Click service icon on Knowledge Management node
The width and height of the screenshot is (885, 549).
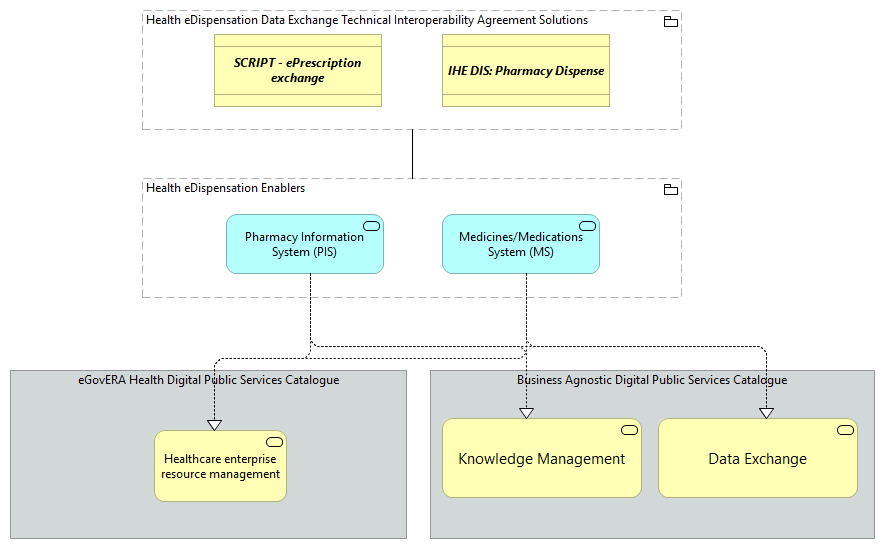click(629, 431)
